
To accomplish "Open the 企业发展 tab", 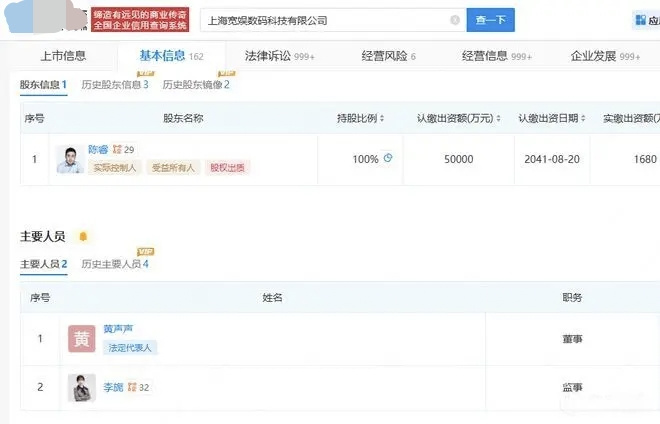I will point(605,56).
